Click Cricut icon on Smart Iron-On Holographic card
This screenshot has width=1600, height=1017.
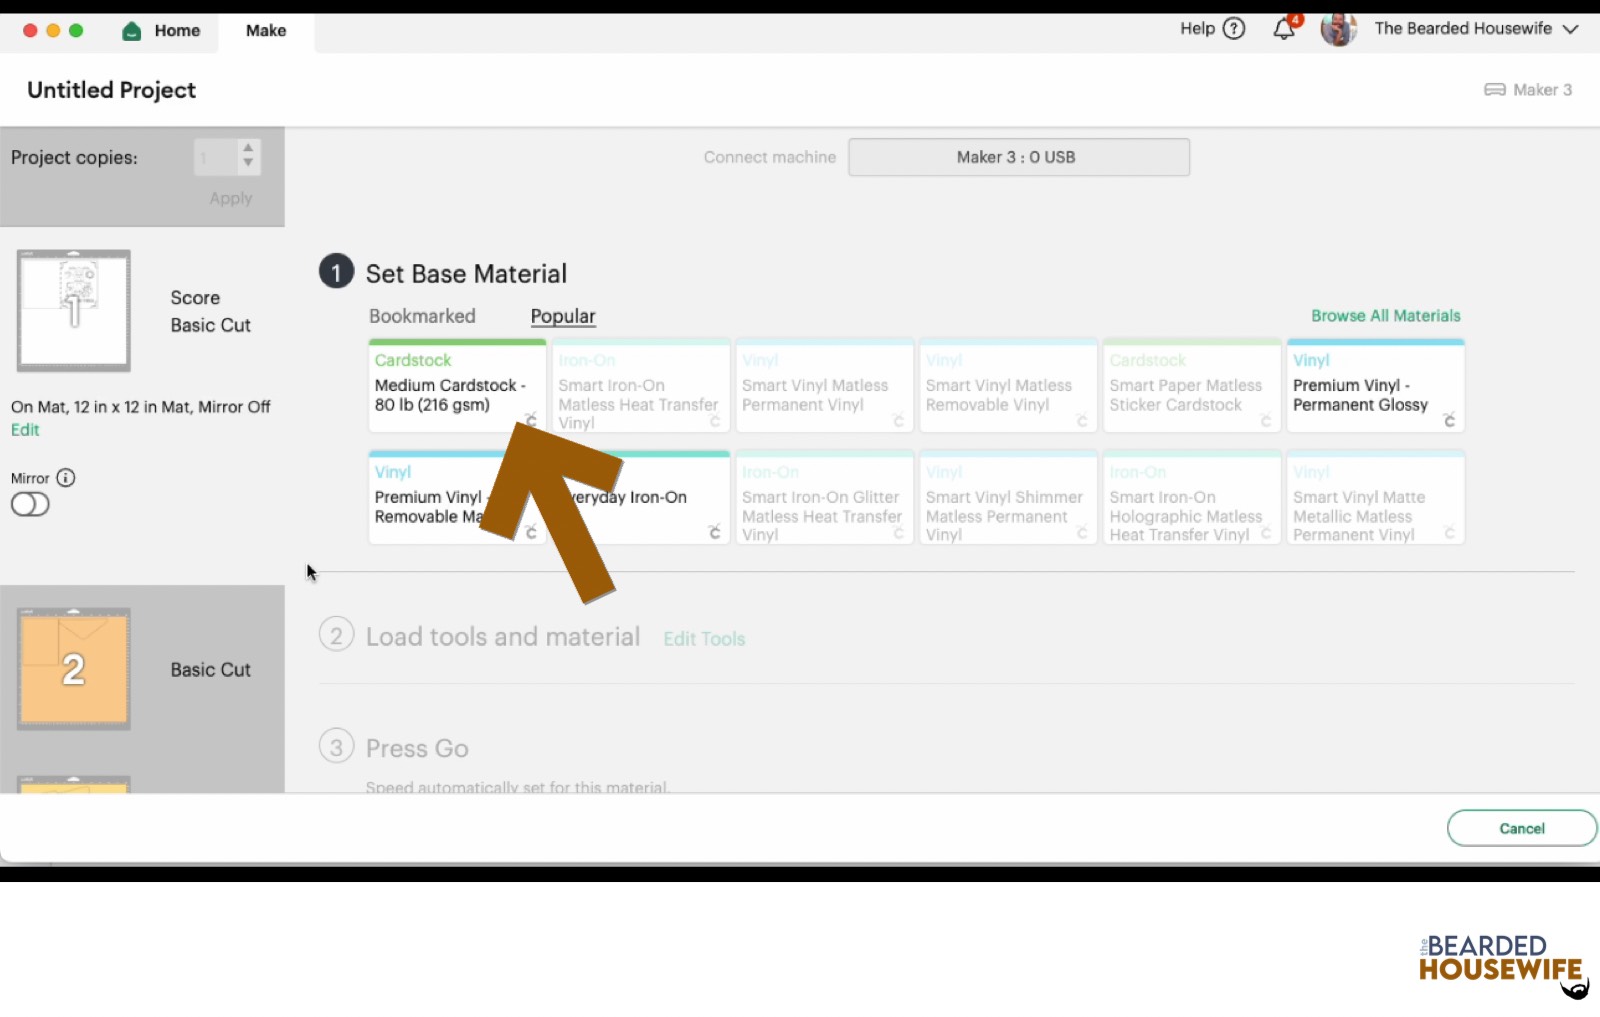1266,532
